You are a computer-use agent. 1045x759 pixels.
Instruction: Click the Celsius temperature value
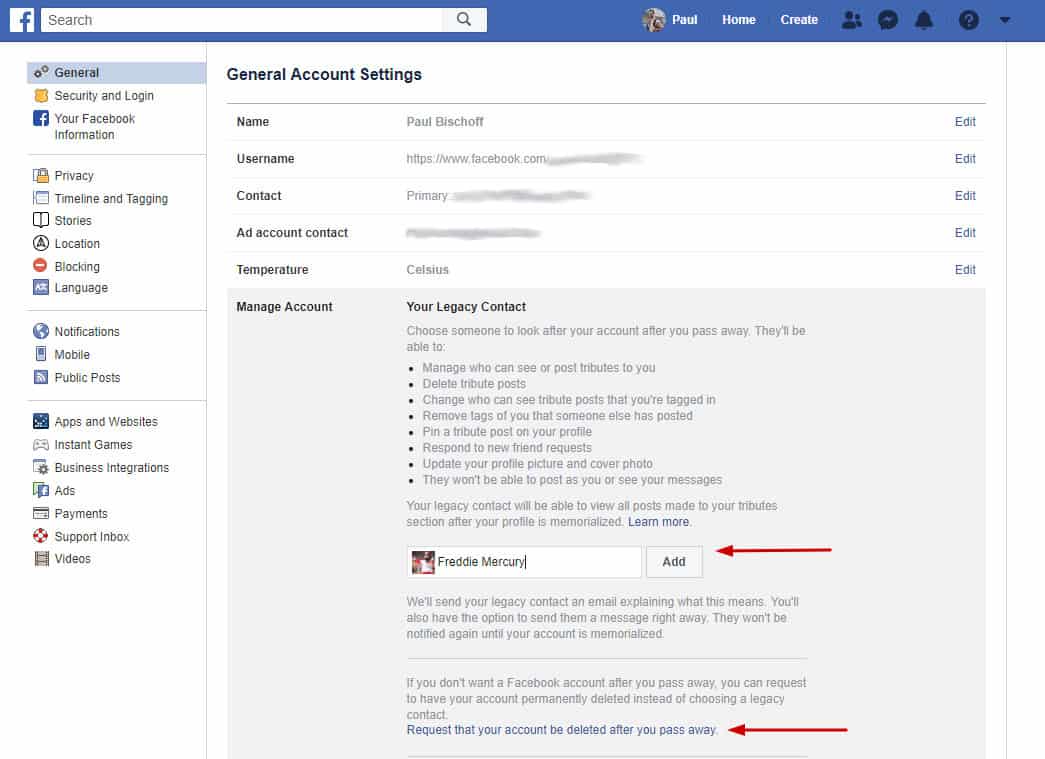[x=427, y=269]
